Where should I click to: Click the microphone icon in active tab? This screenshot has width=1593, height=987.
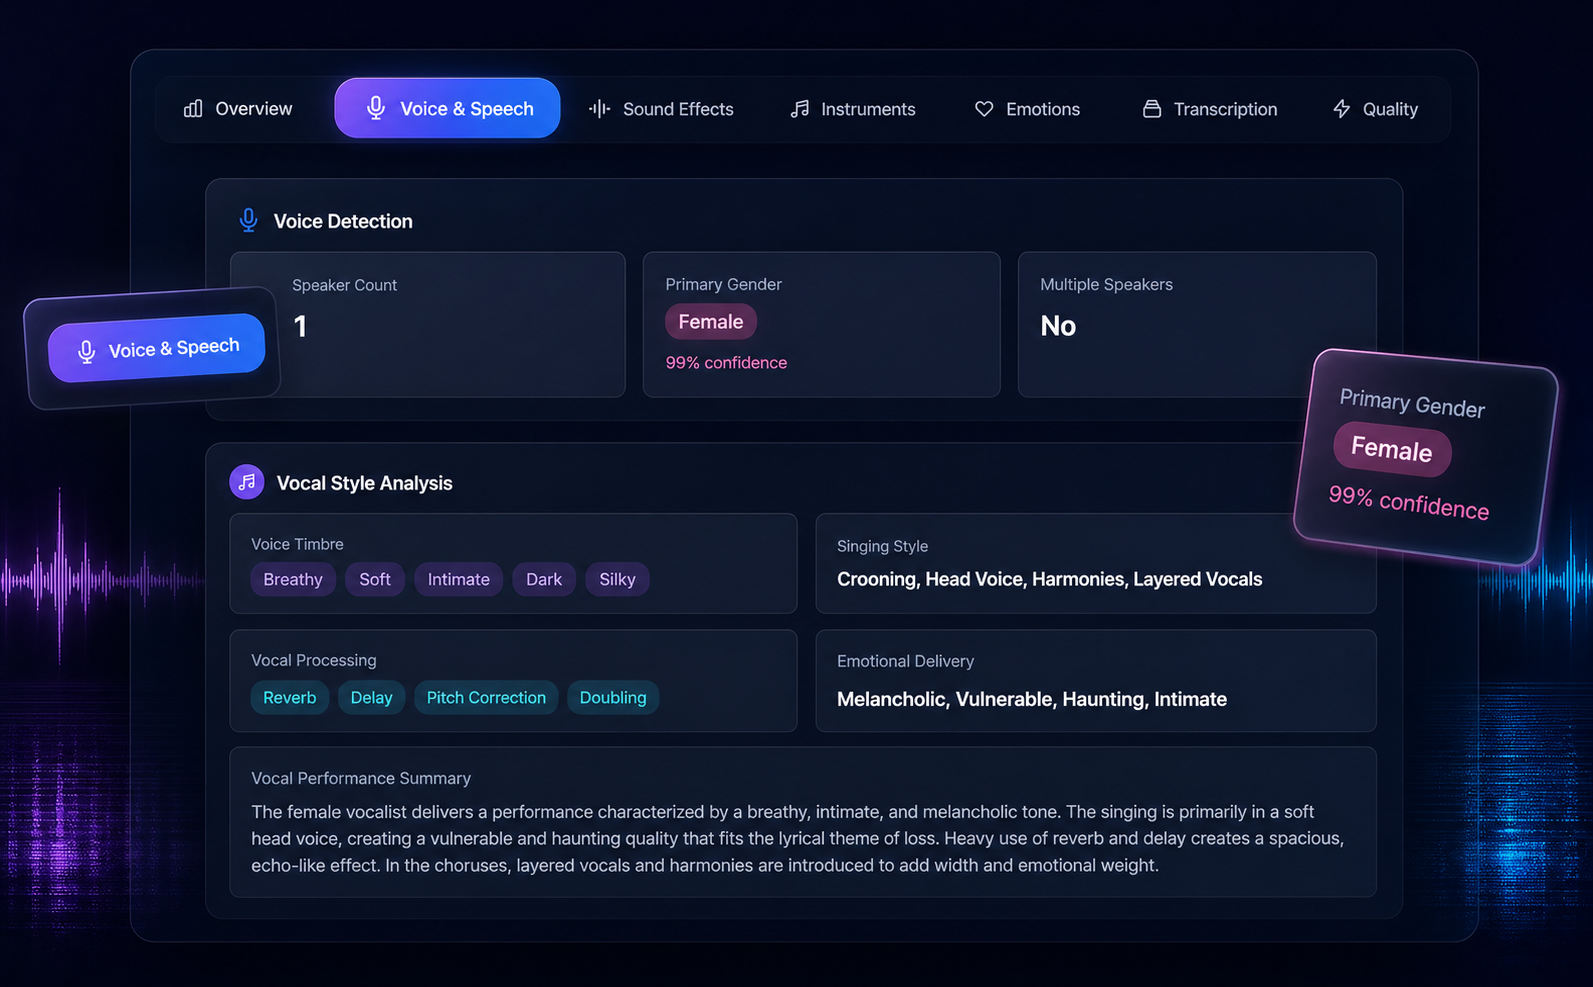(x=376, y=108)
